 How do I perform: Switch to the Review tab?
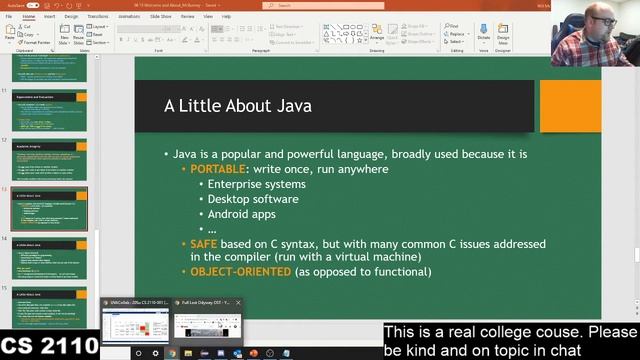(x=188, y=17)
